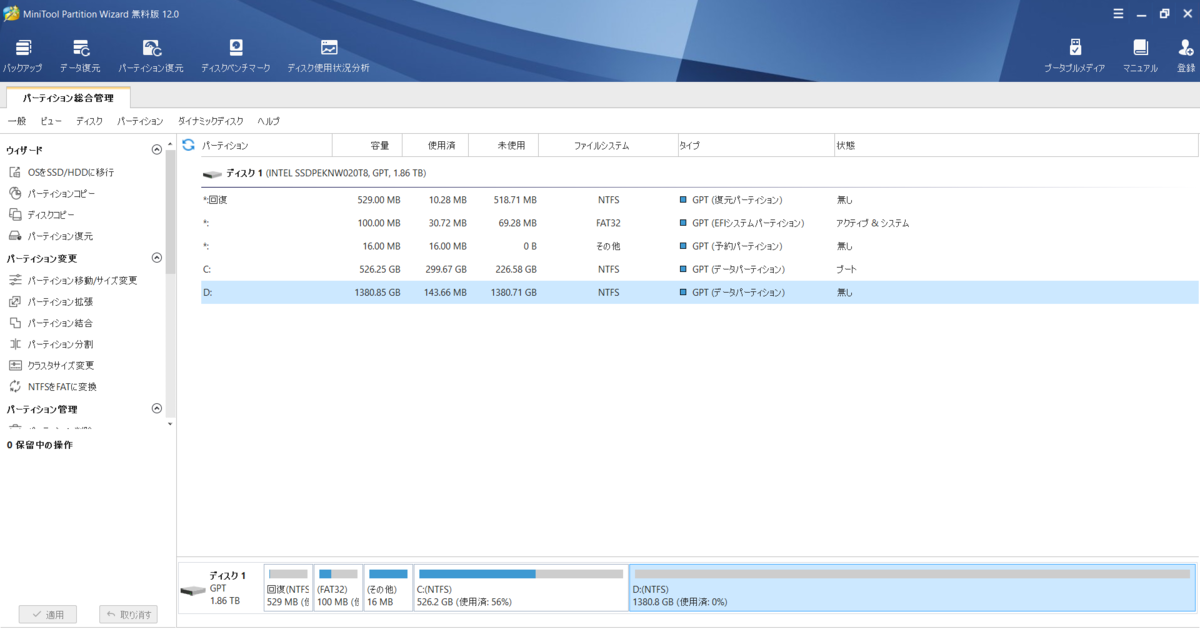Click the (FAT32) 100 MB block in disk map
Screen dimensions: 1200x644
coord(338,588)
